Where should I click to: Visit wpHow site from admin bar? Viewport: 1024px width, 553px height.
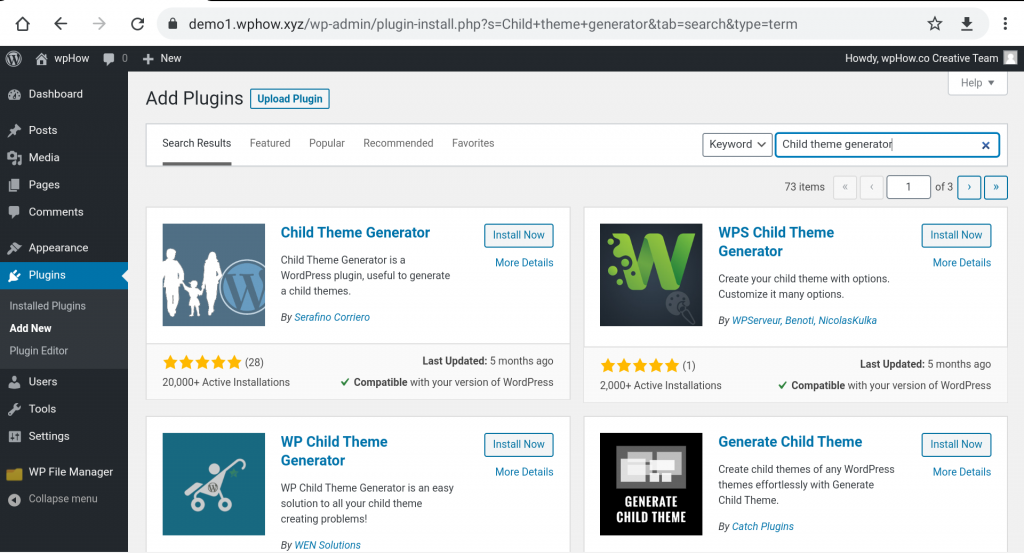click(x=63, y=58)
